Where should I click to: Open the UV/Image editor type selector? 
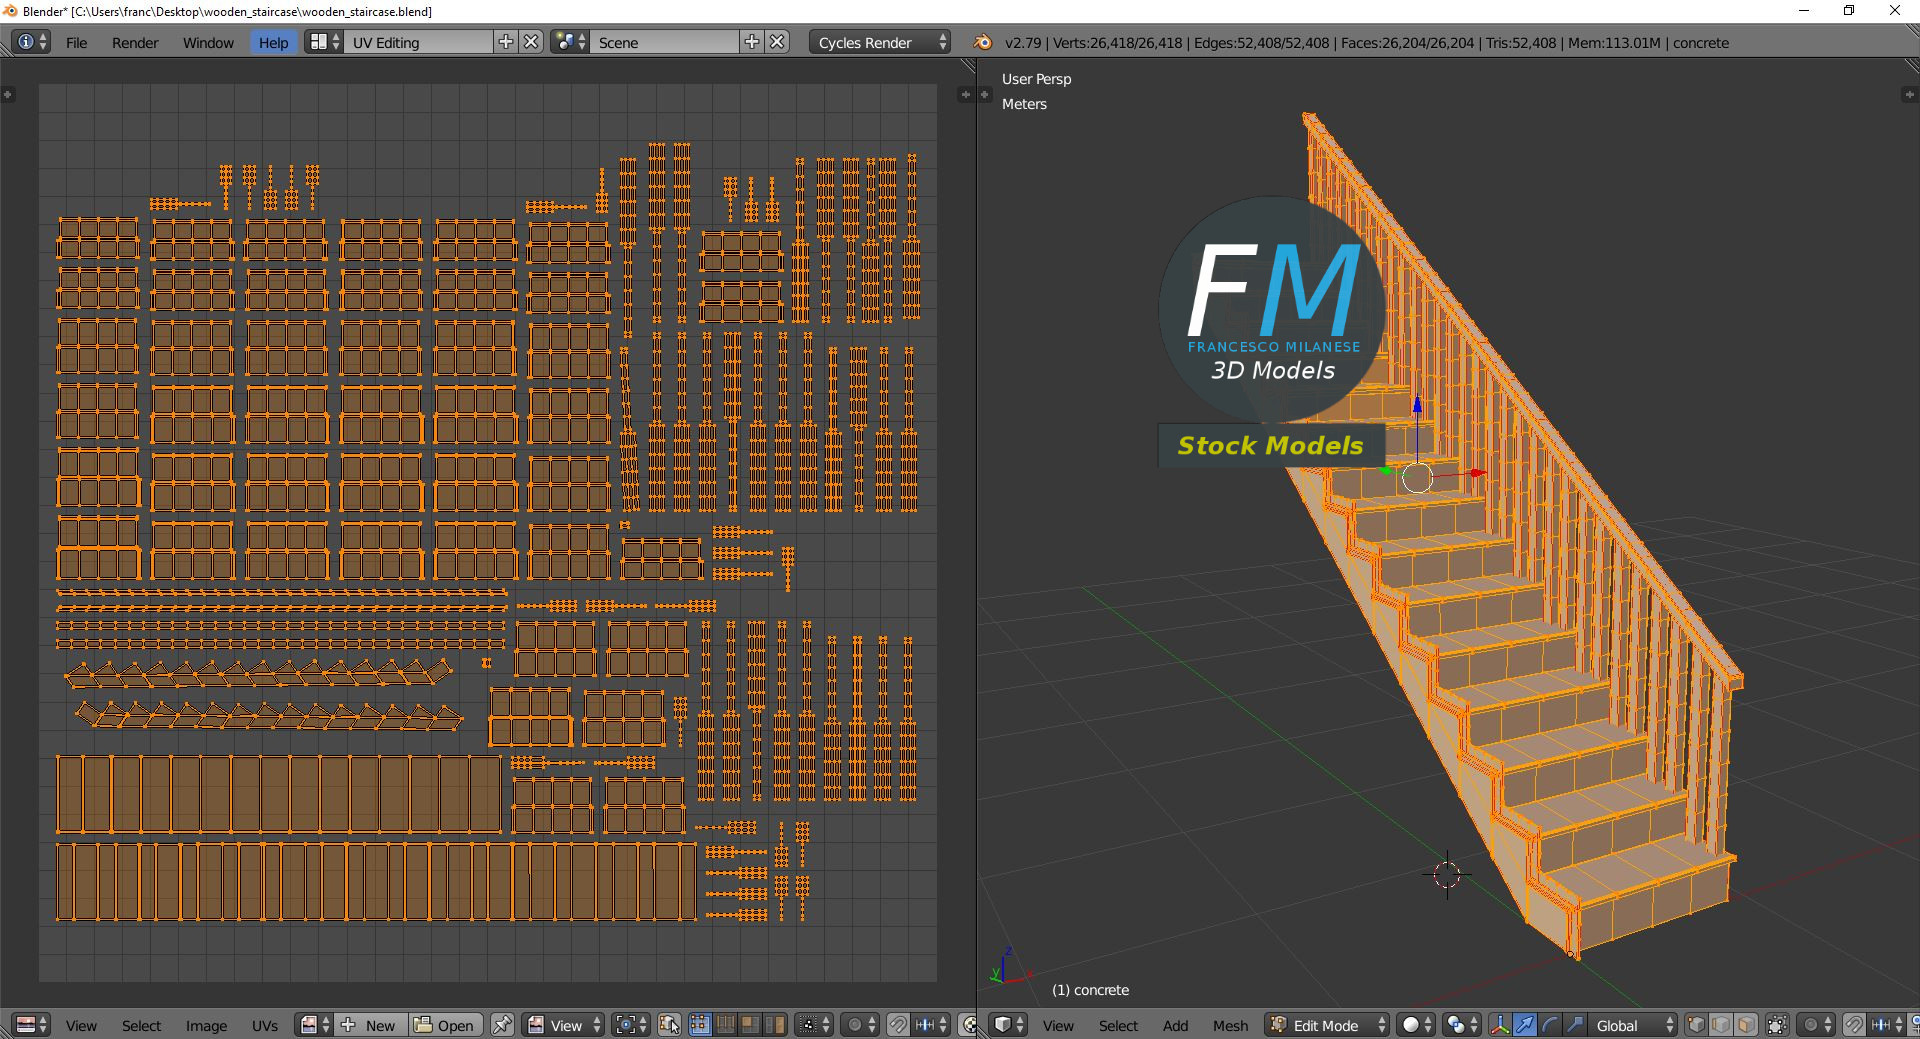(31, 1025)
